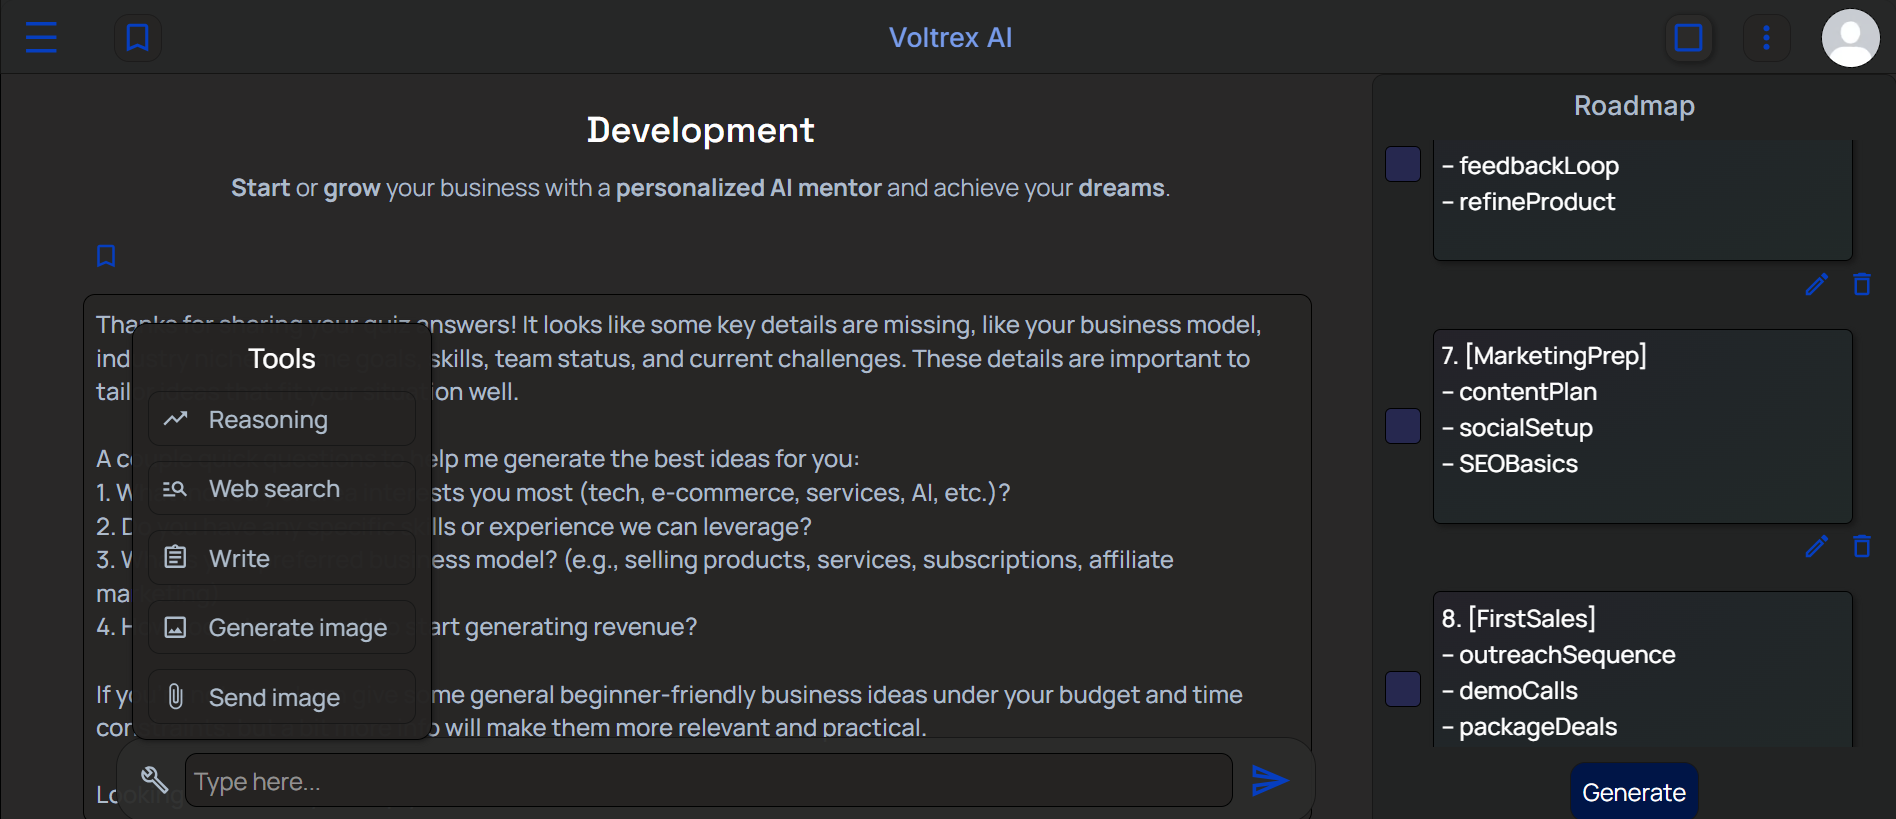
Task: Check the FirstSales step checkbox
Action: point(1403,689)
